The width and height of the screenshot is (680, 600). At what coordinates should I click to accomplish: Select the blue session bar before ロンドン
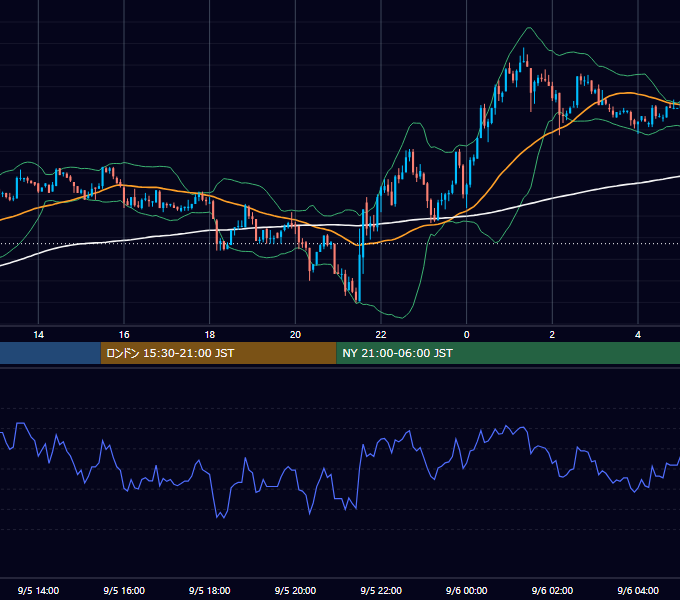point(50,353)
